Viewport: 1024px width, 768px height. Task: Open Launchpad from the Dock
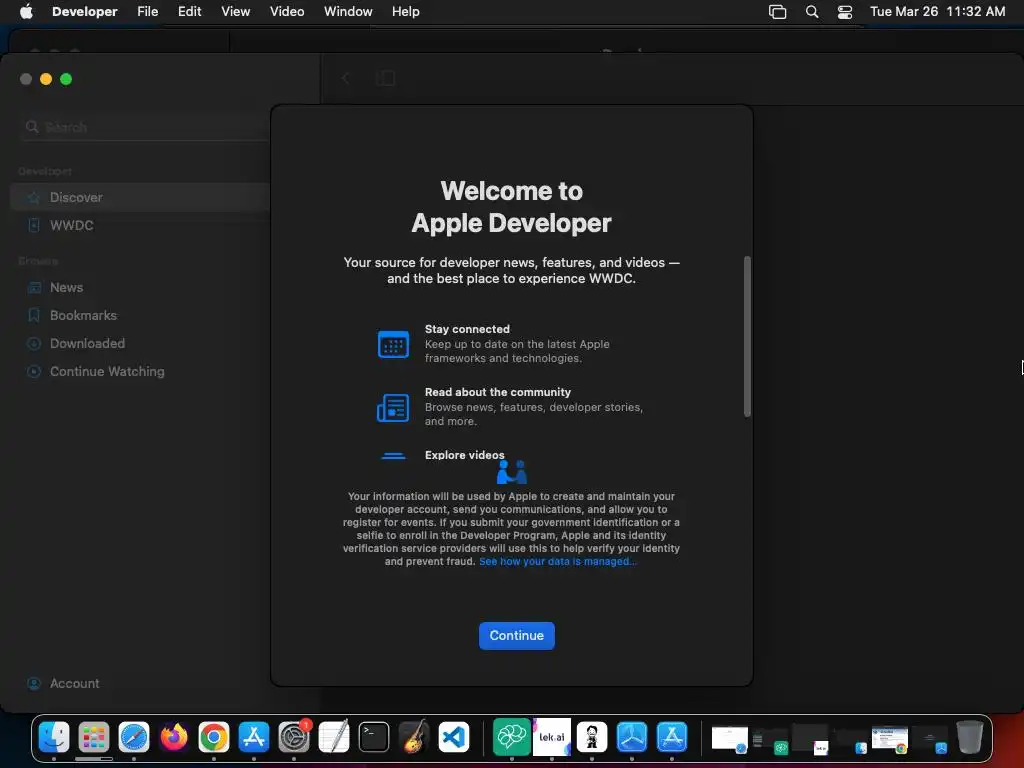94,737
